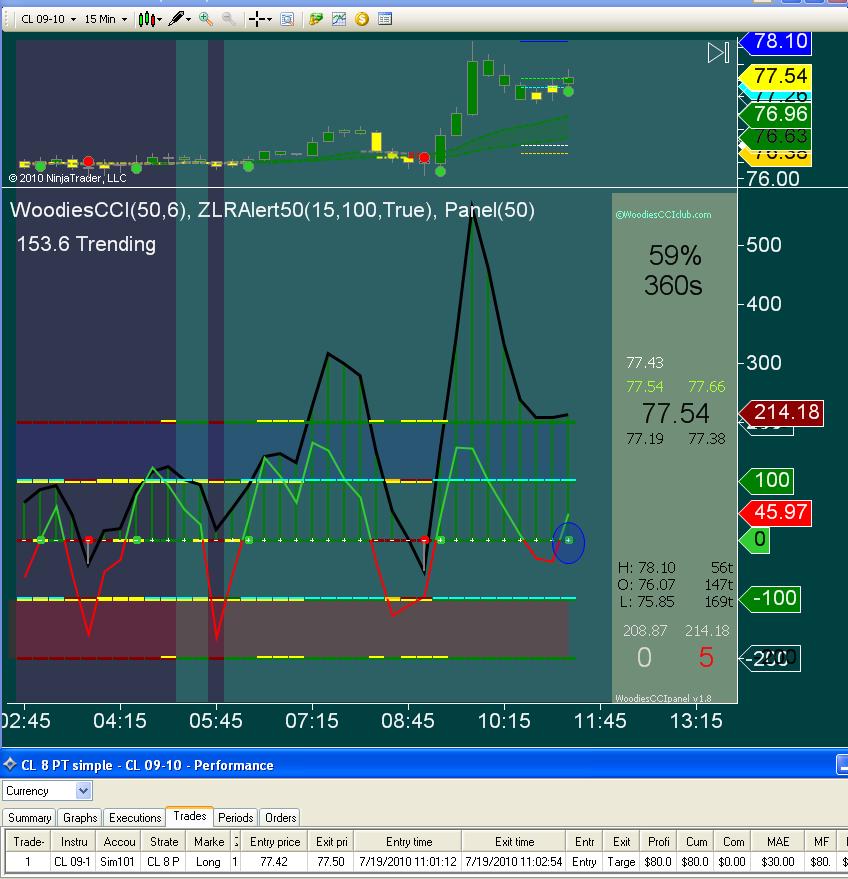848x879 pixels.
Task: Click the dark red 214.18 CCI marker
Action: coord(782,413)
